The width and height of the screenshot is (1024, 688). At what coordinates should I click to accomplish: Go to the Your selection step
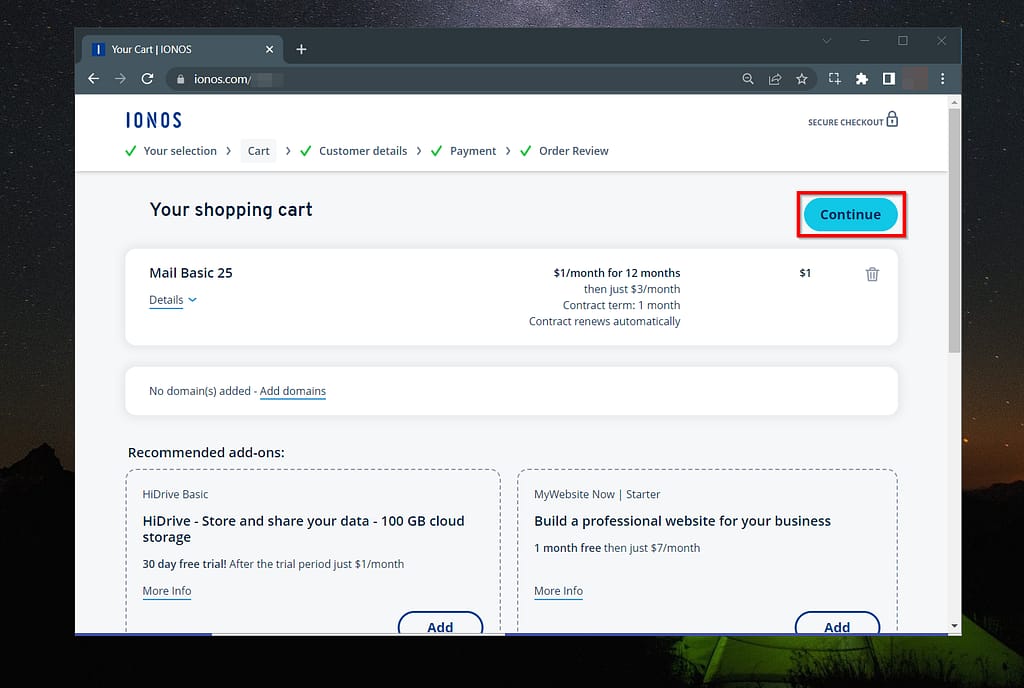[180, 151]
